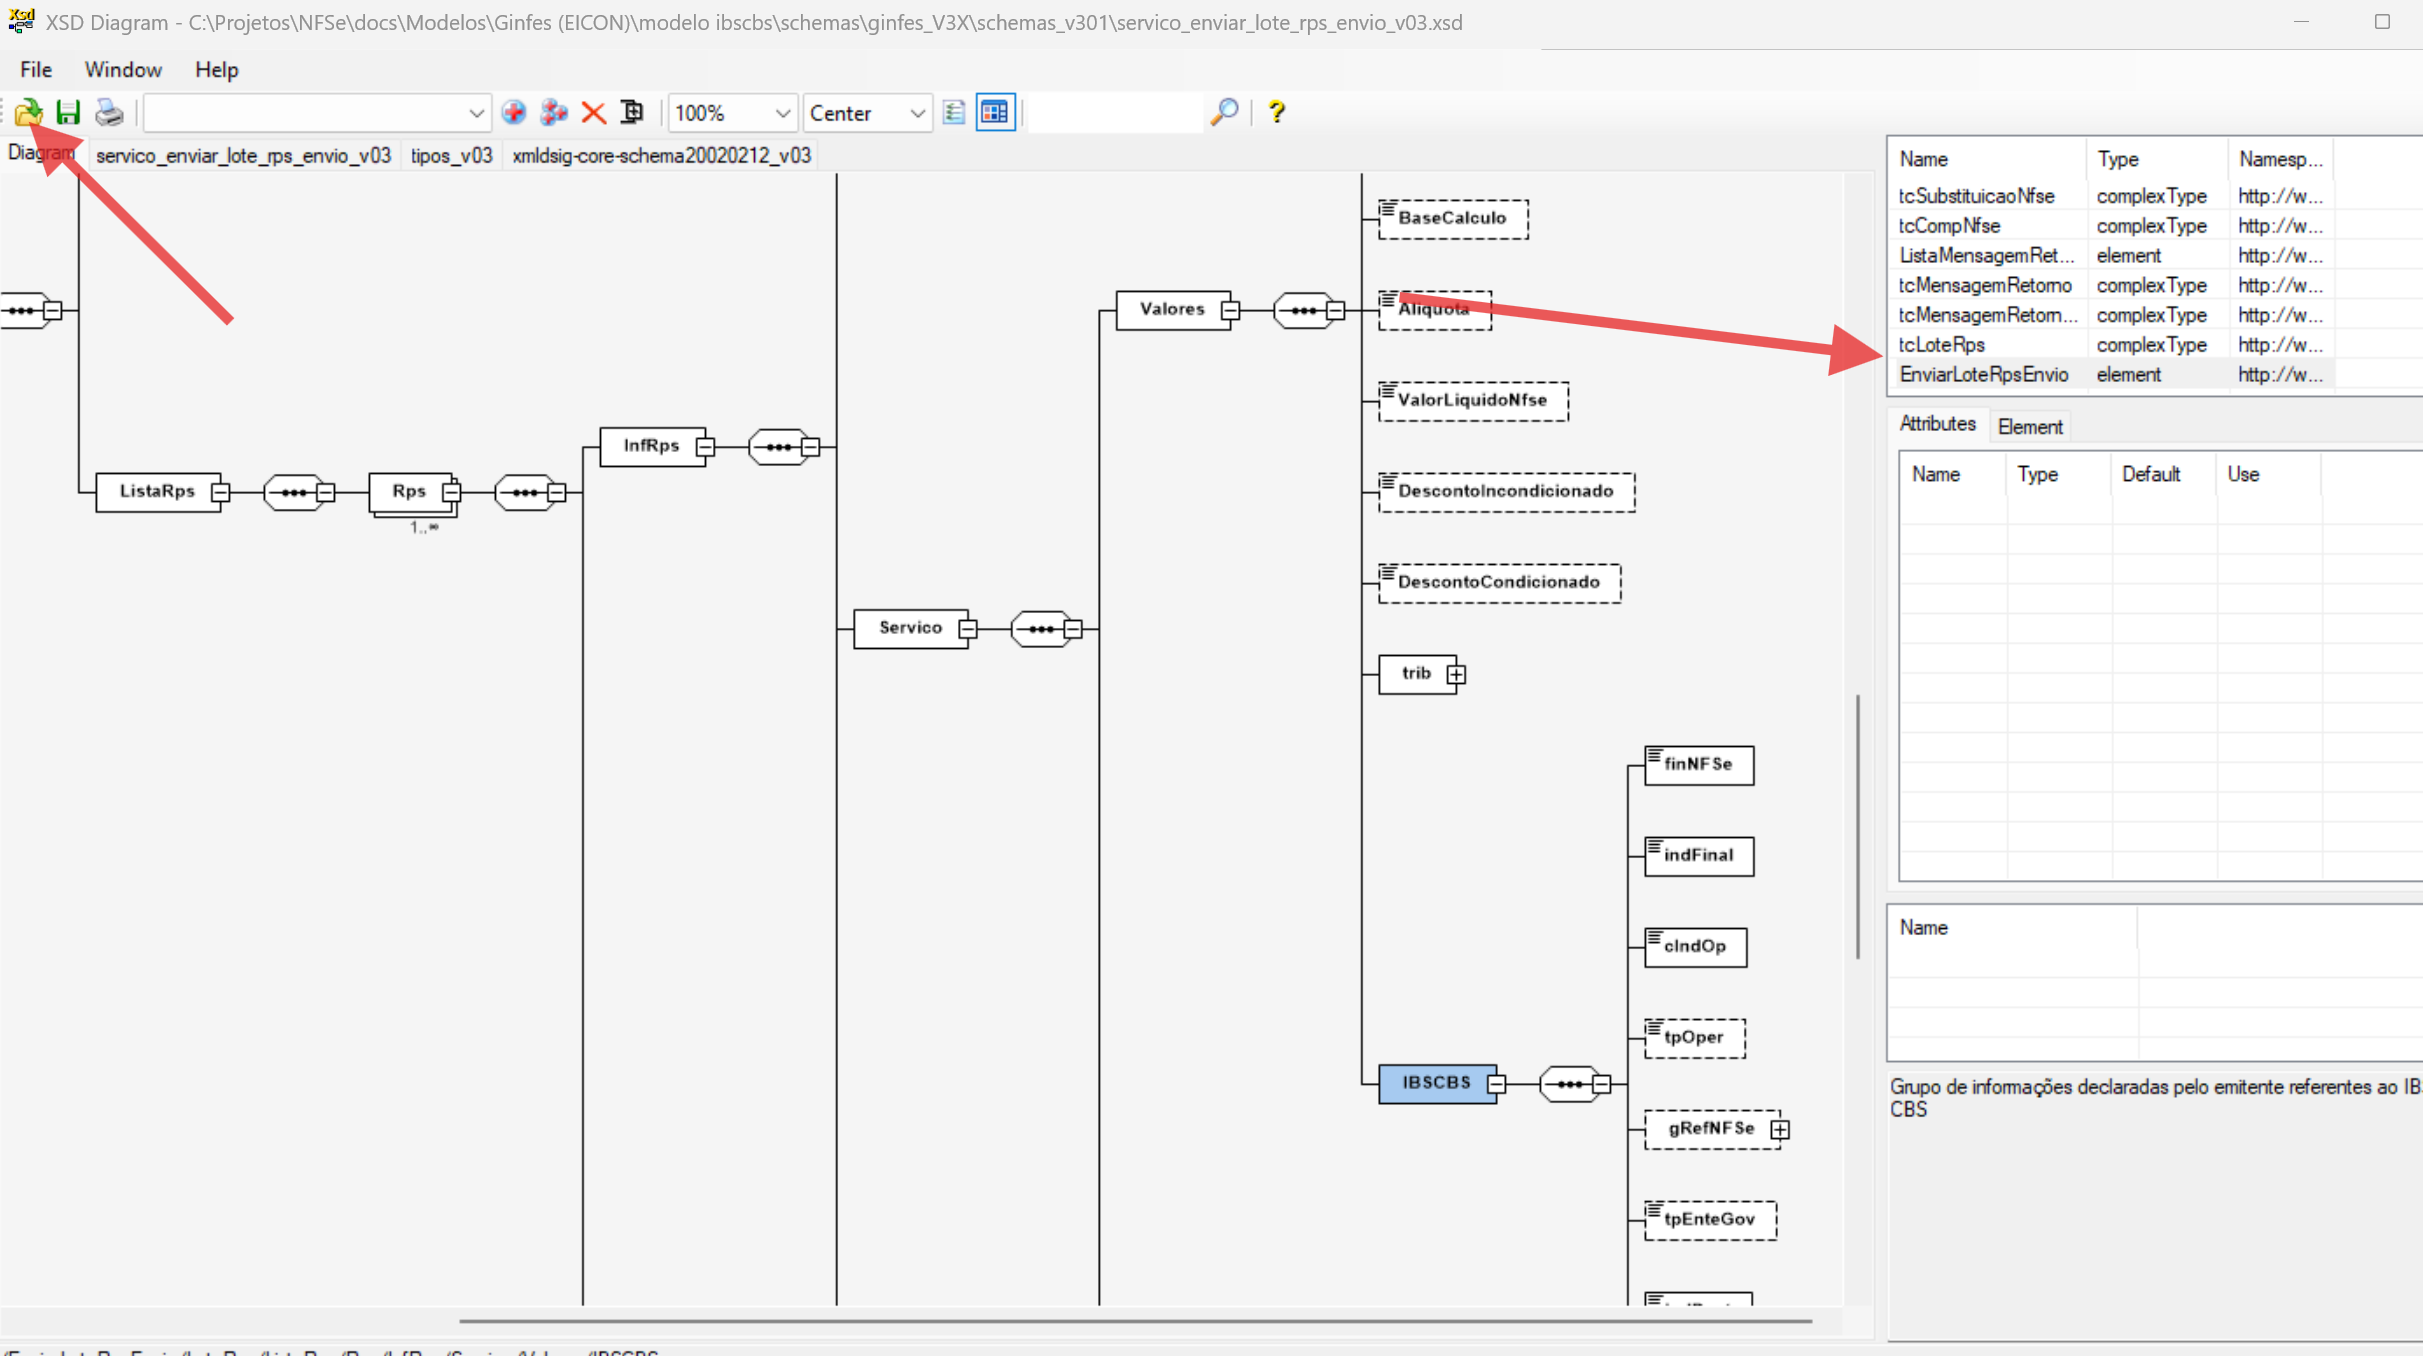2423x1356 pixels.
Task: Click the Add element plus icon
Action: pos(514,112)
